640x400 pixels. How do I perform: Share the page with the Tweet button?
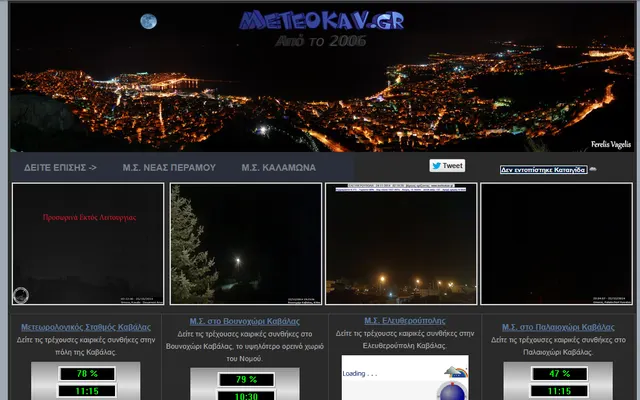coord(447,166)
